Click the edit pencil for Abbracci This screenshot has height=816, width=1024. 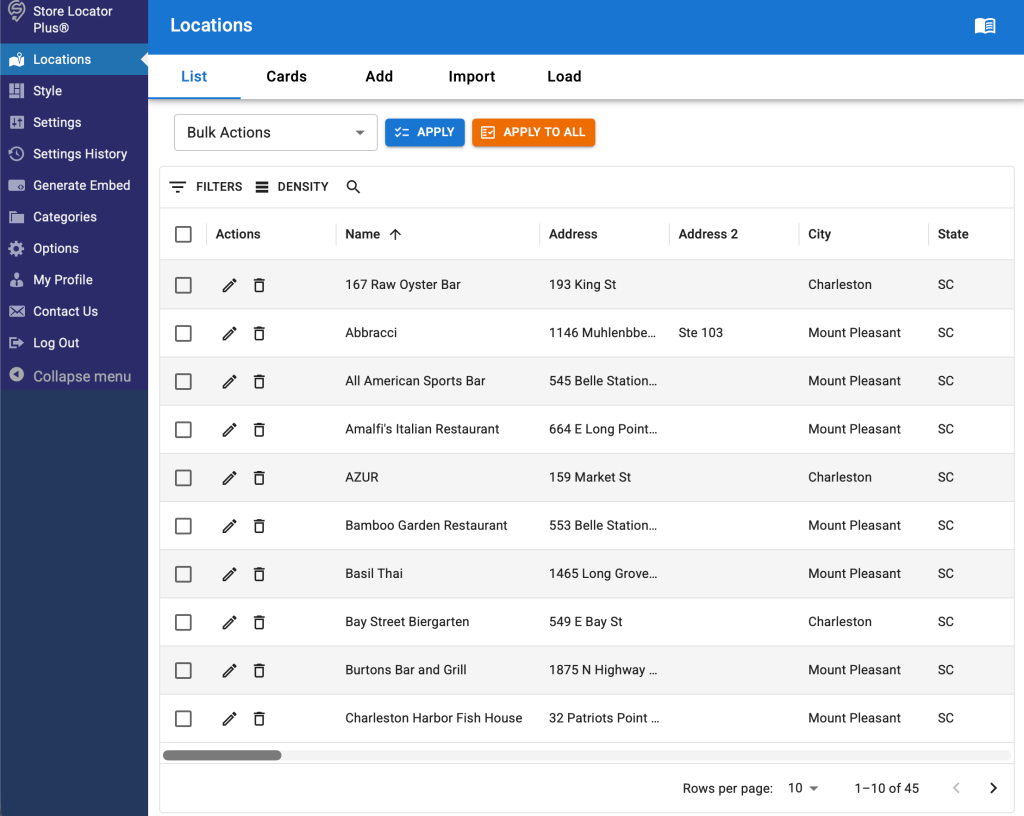click(229, 334)
